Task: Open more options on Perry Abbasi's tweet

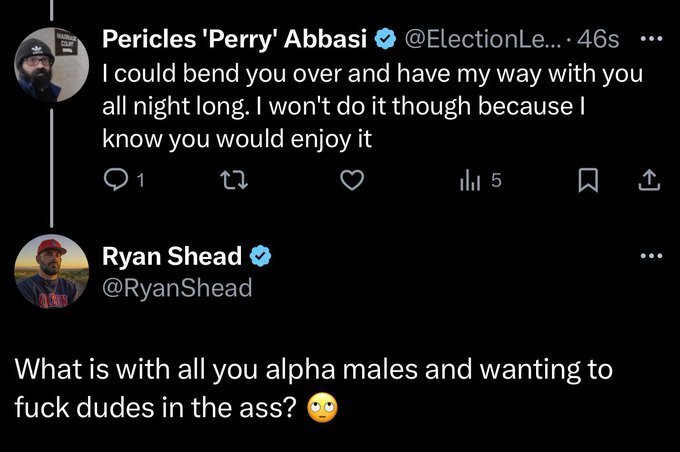Action: click(650, 40)
